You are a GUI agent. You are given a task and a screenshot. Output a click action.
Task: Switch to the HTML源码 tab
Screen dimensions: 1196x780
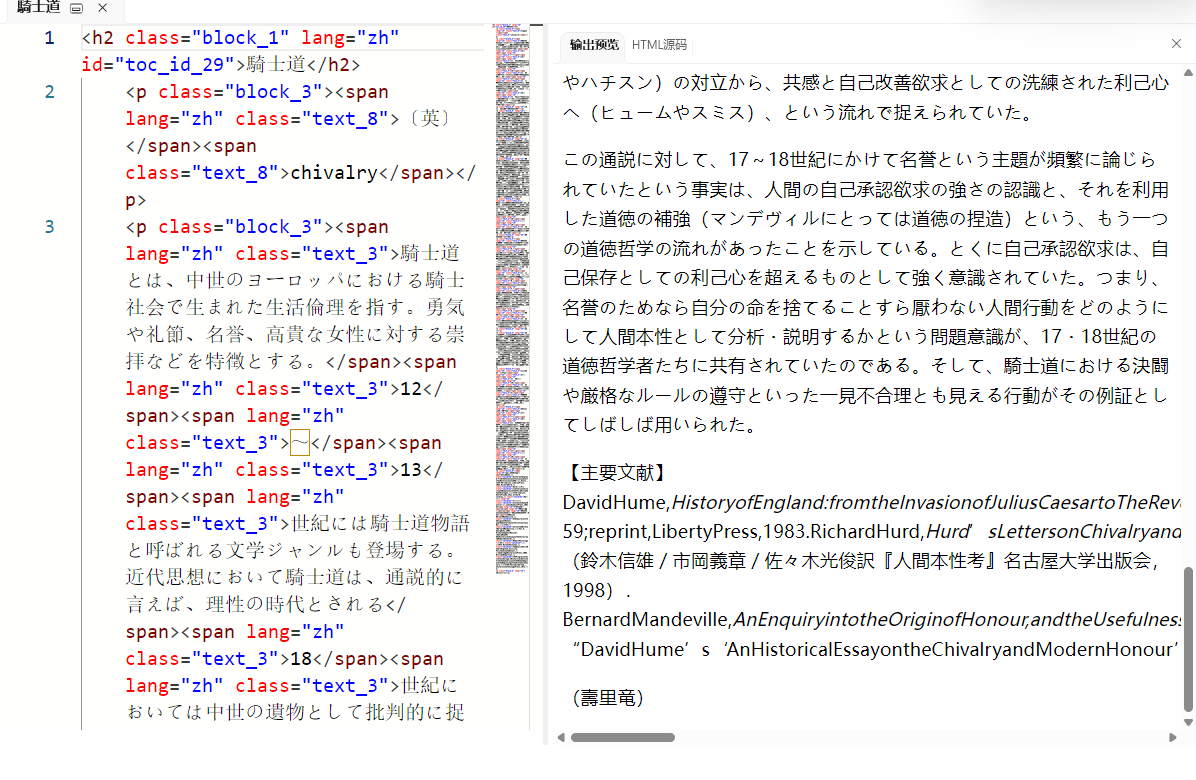(659, 45)
